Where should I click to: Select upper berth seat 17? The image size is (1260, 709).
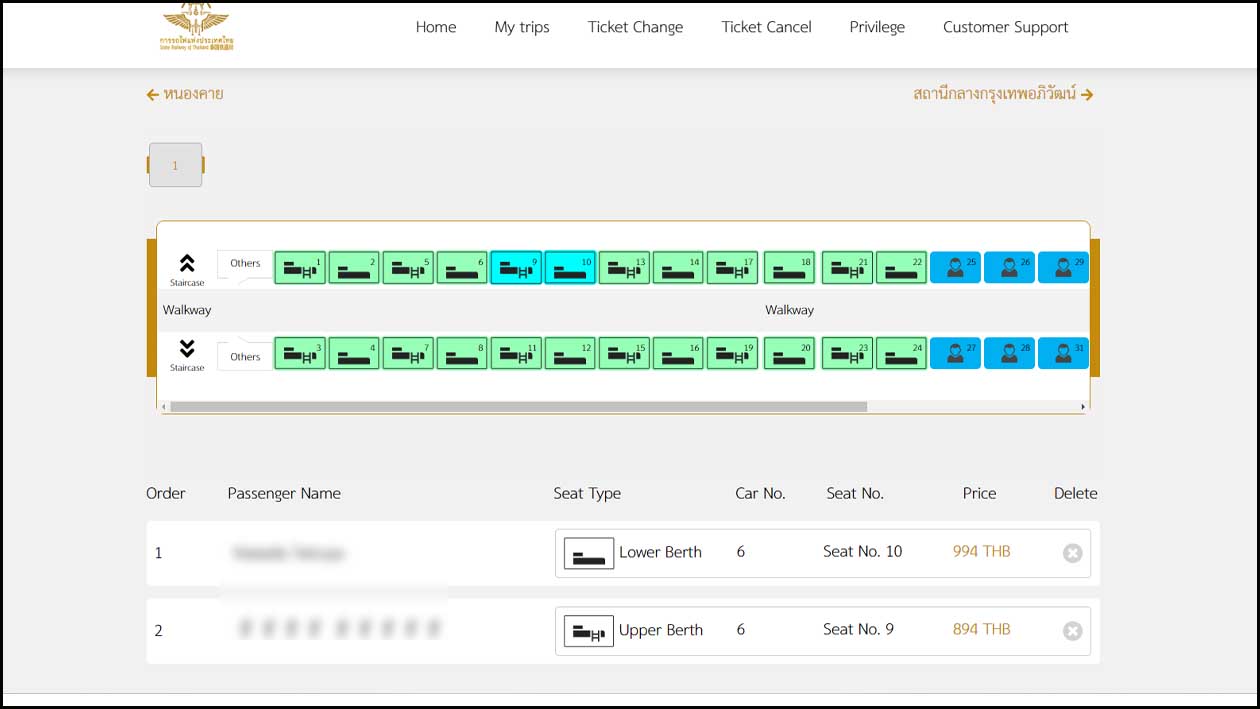point(732,268)
